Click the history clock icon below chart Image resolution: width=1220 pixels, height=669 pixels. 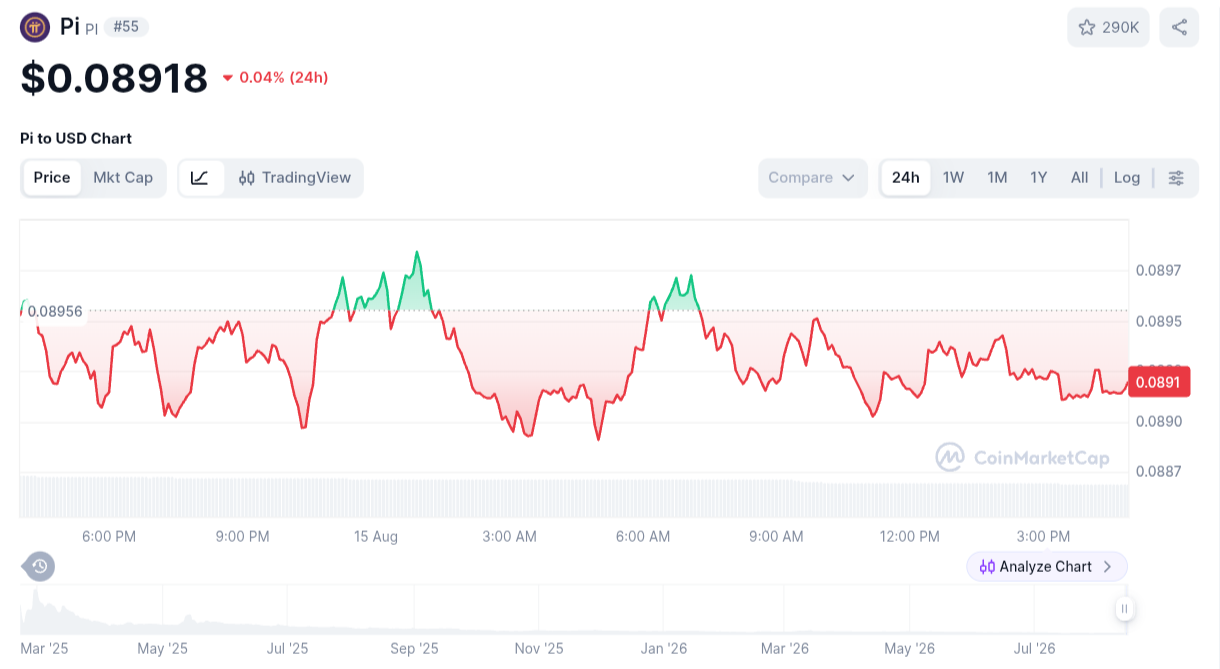[39, 567]
